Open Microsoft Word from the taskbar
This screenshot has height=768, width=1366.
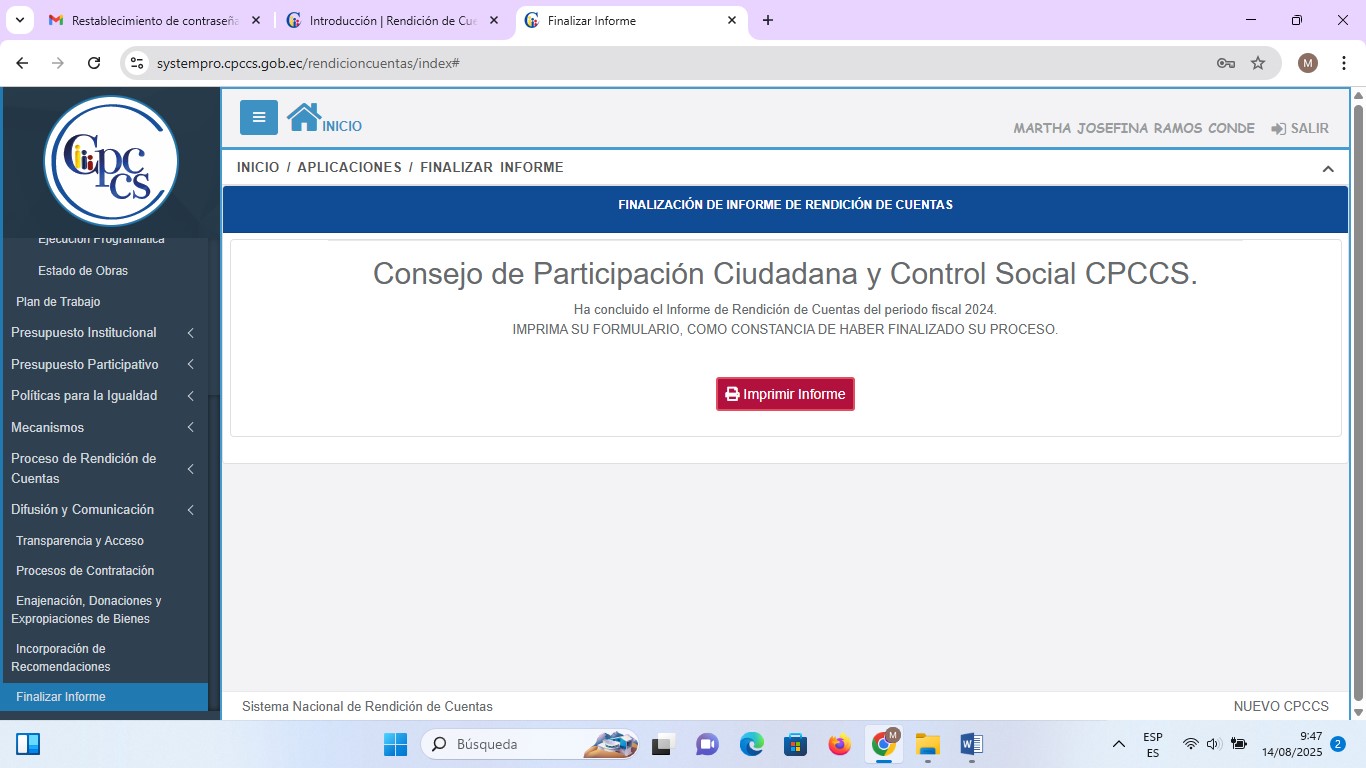(971, 744)
